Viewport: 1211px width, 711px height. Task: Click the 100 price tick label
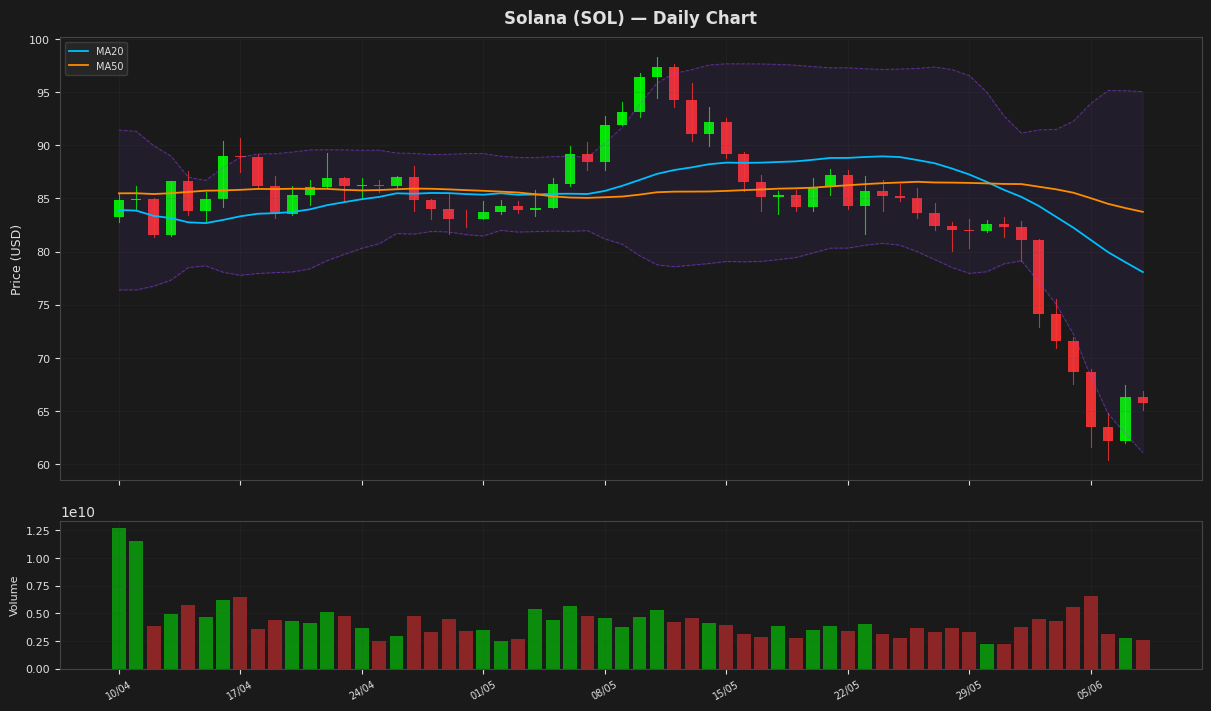39,40
